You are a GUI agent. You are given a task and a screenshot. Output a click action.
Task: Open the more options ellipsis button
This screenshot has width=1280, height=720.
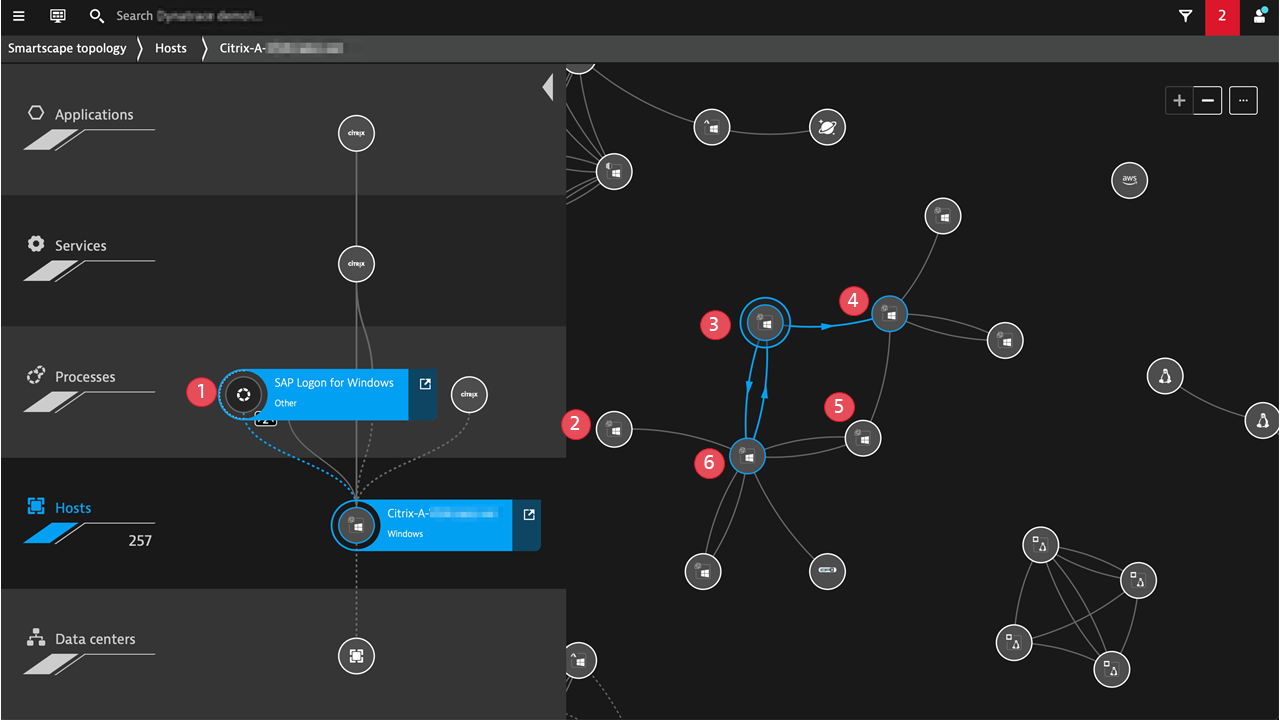click(1243, 100)
